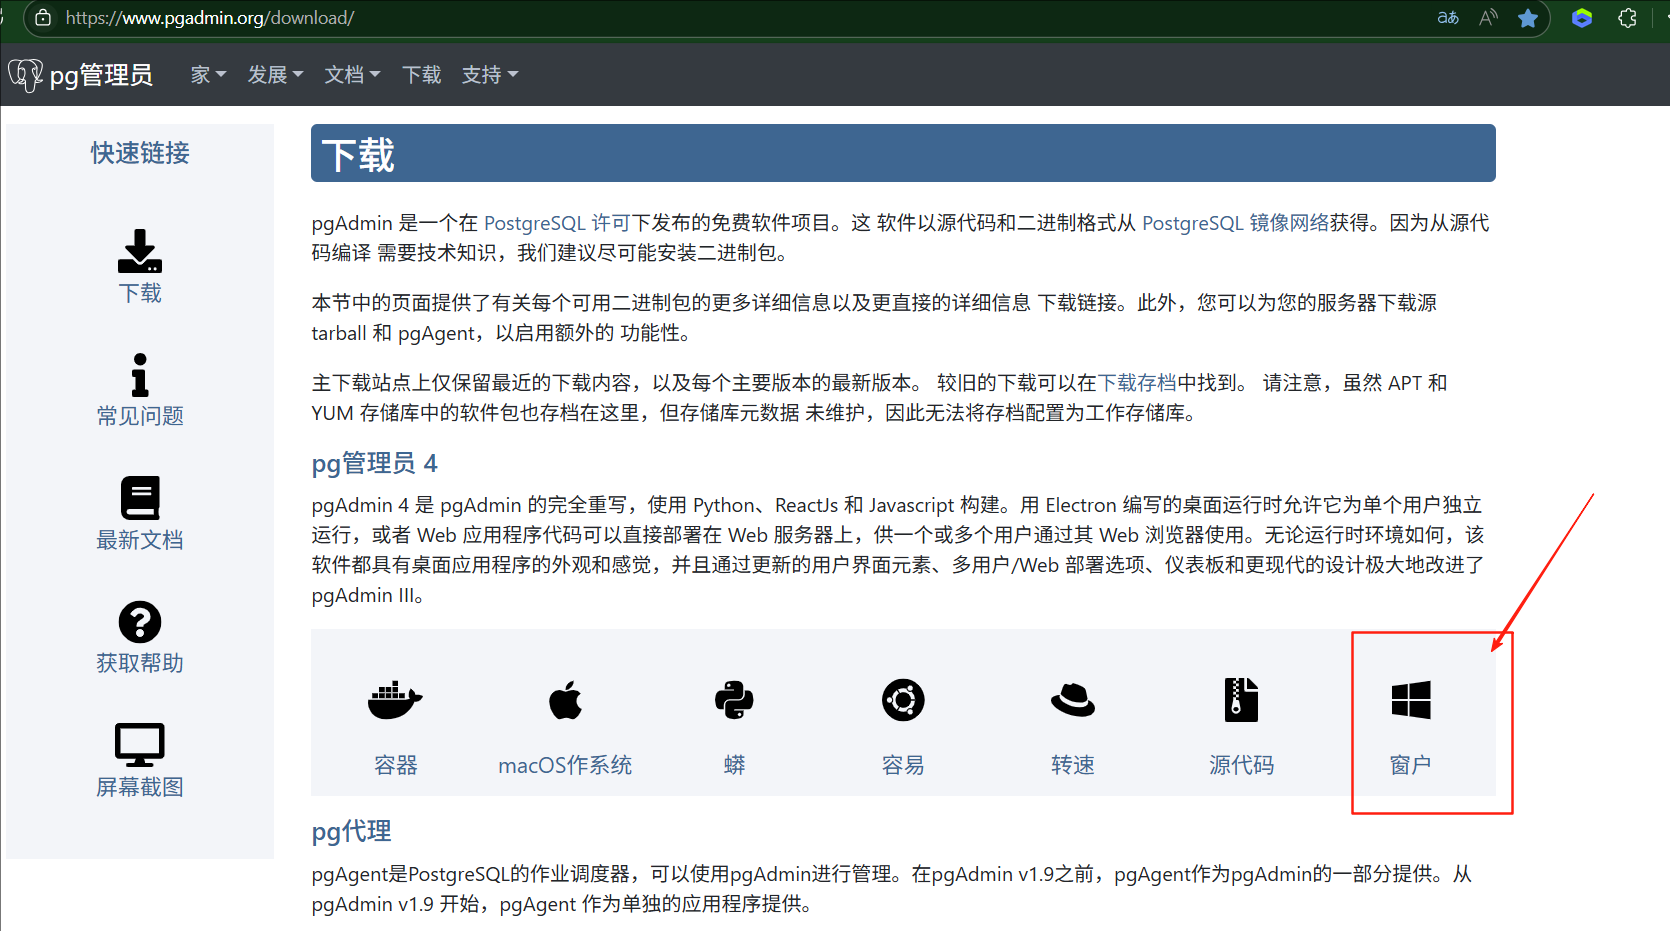Select the 源代码 download label

[x=1242, y=765]
